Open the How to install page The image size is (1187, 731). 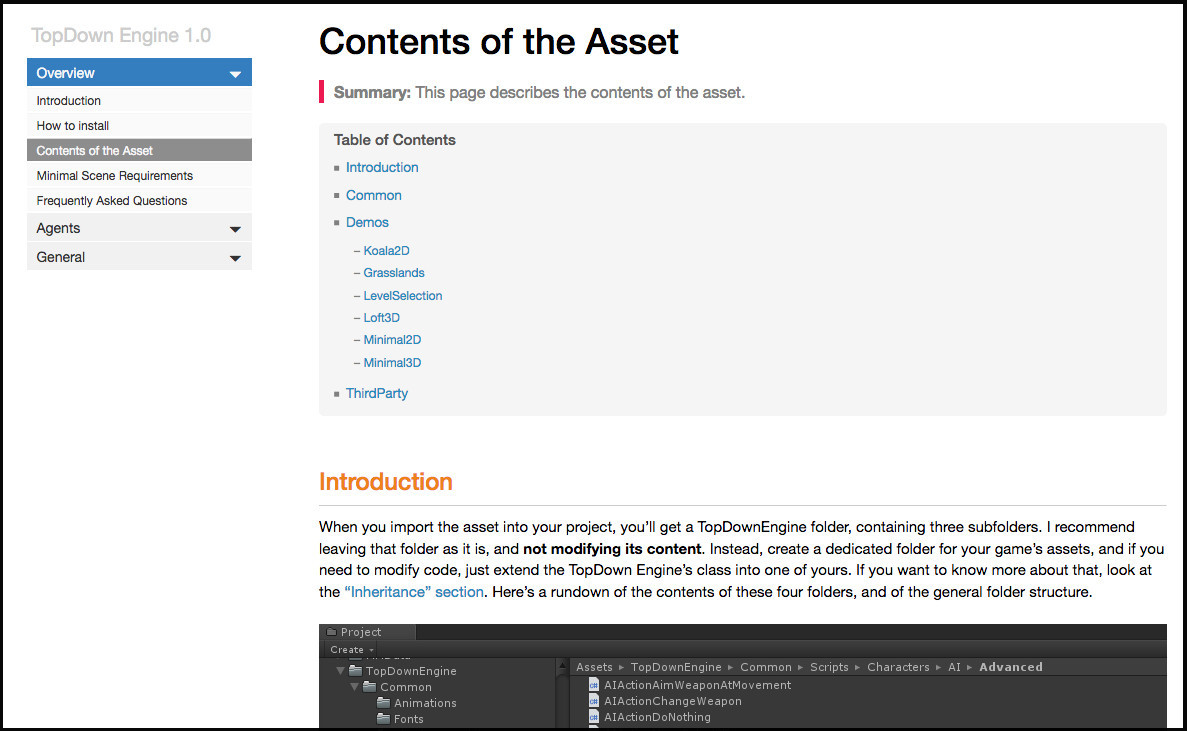pos(139,125)
